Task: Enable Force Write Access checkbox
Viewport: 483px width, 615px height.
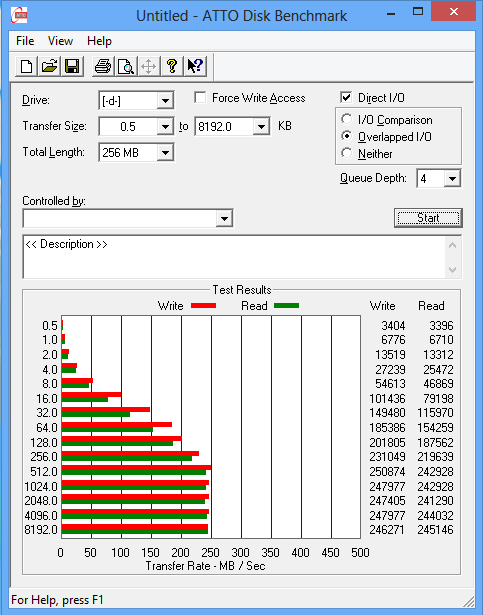Action: 200,97
